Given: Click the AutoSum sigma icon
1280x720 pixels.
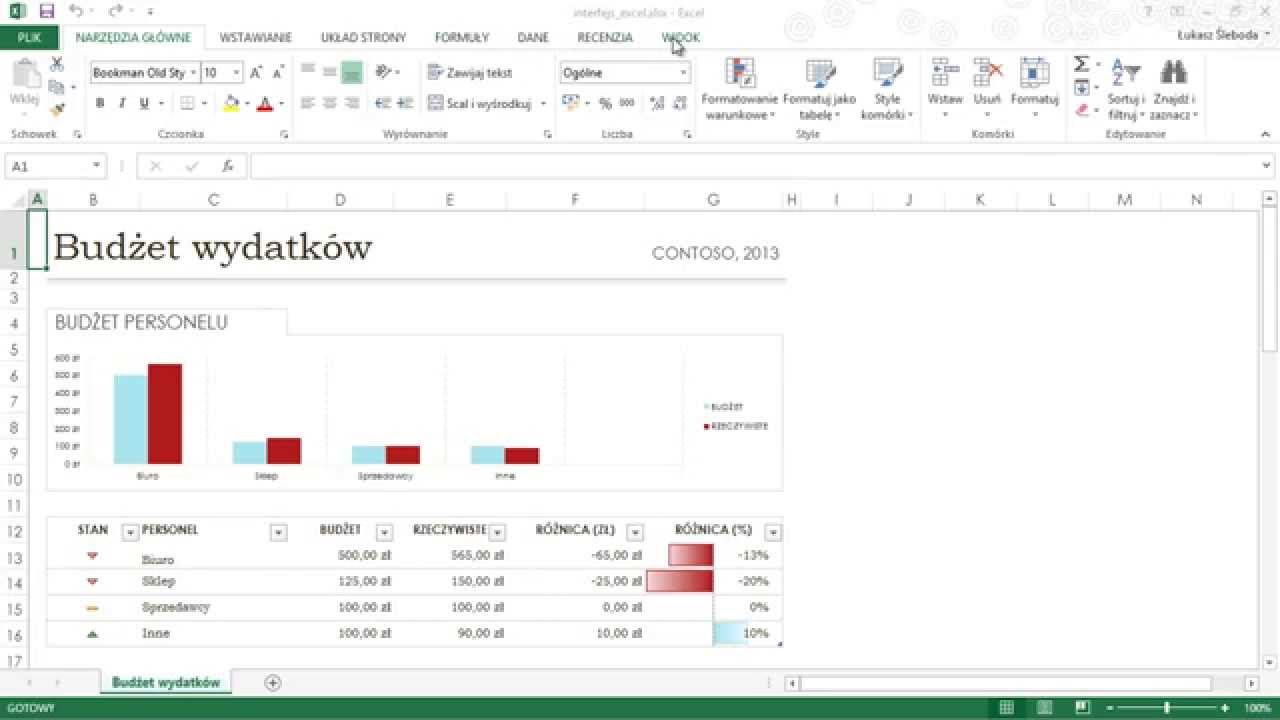Looking at the screenshot, I should point(1081,64).
